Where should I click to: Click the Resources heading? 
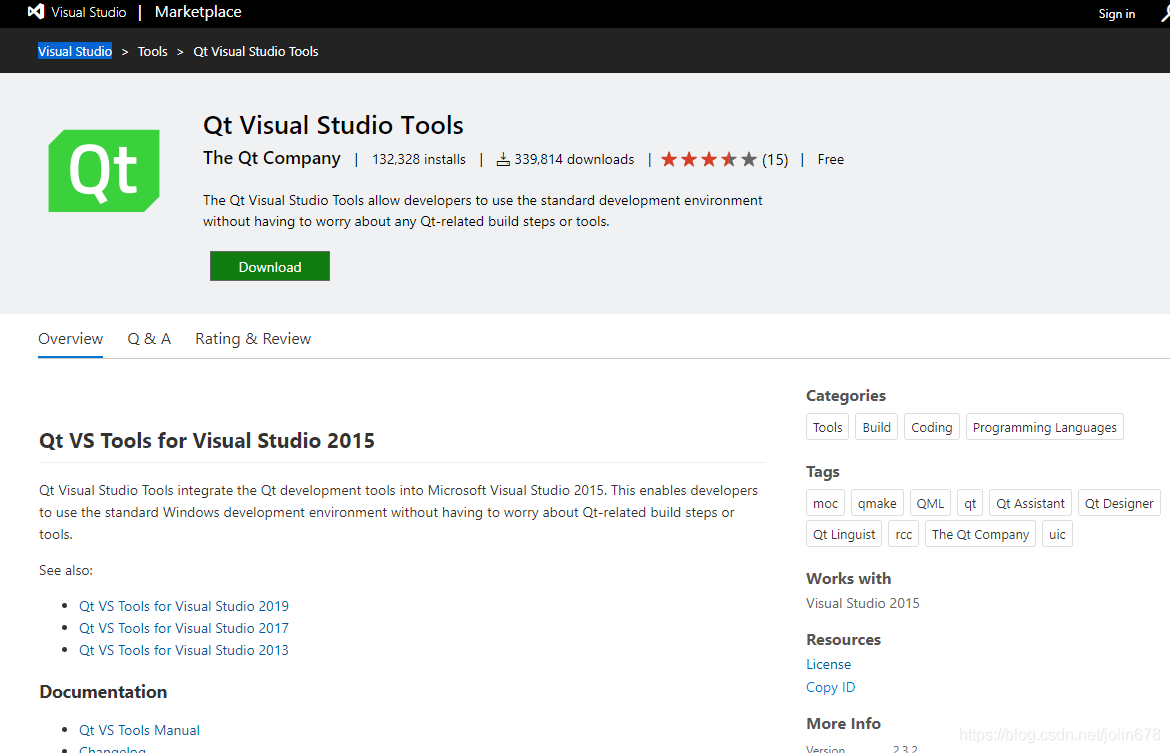(843, 640)
